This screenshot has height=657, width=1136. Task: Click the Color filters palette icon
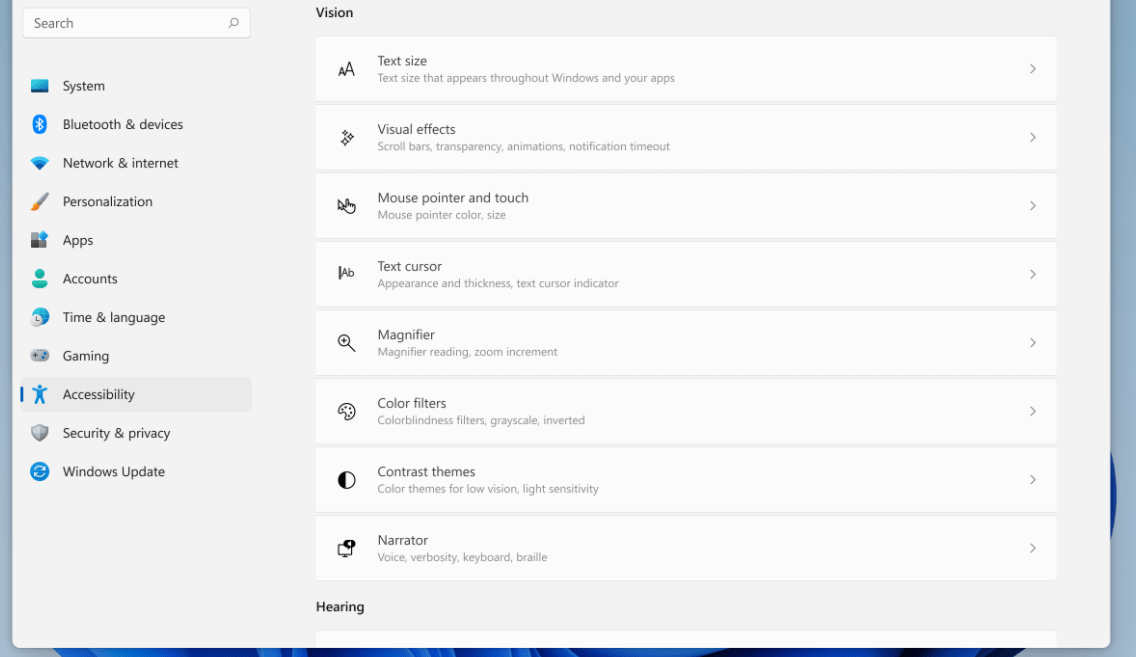[346, 411]
